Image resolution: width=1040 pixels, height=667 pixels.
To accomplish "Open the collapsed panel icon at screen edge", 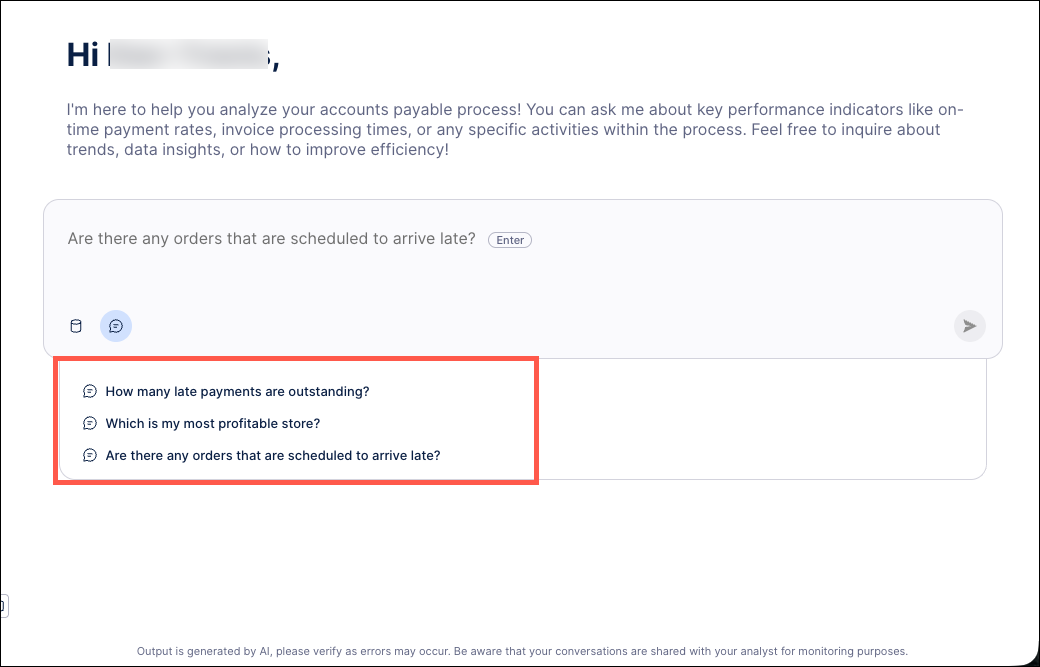I will [x=3, y=605].
